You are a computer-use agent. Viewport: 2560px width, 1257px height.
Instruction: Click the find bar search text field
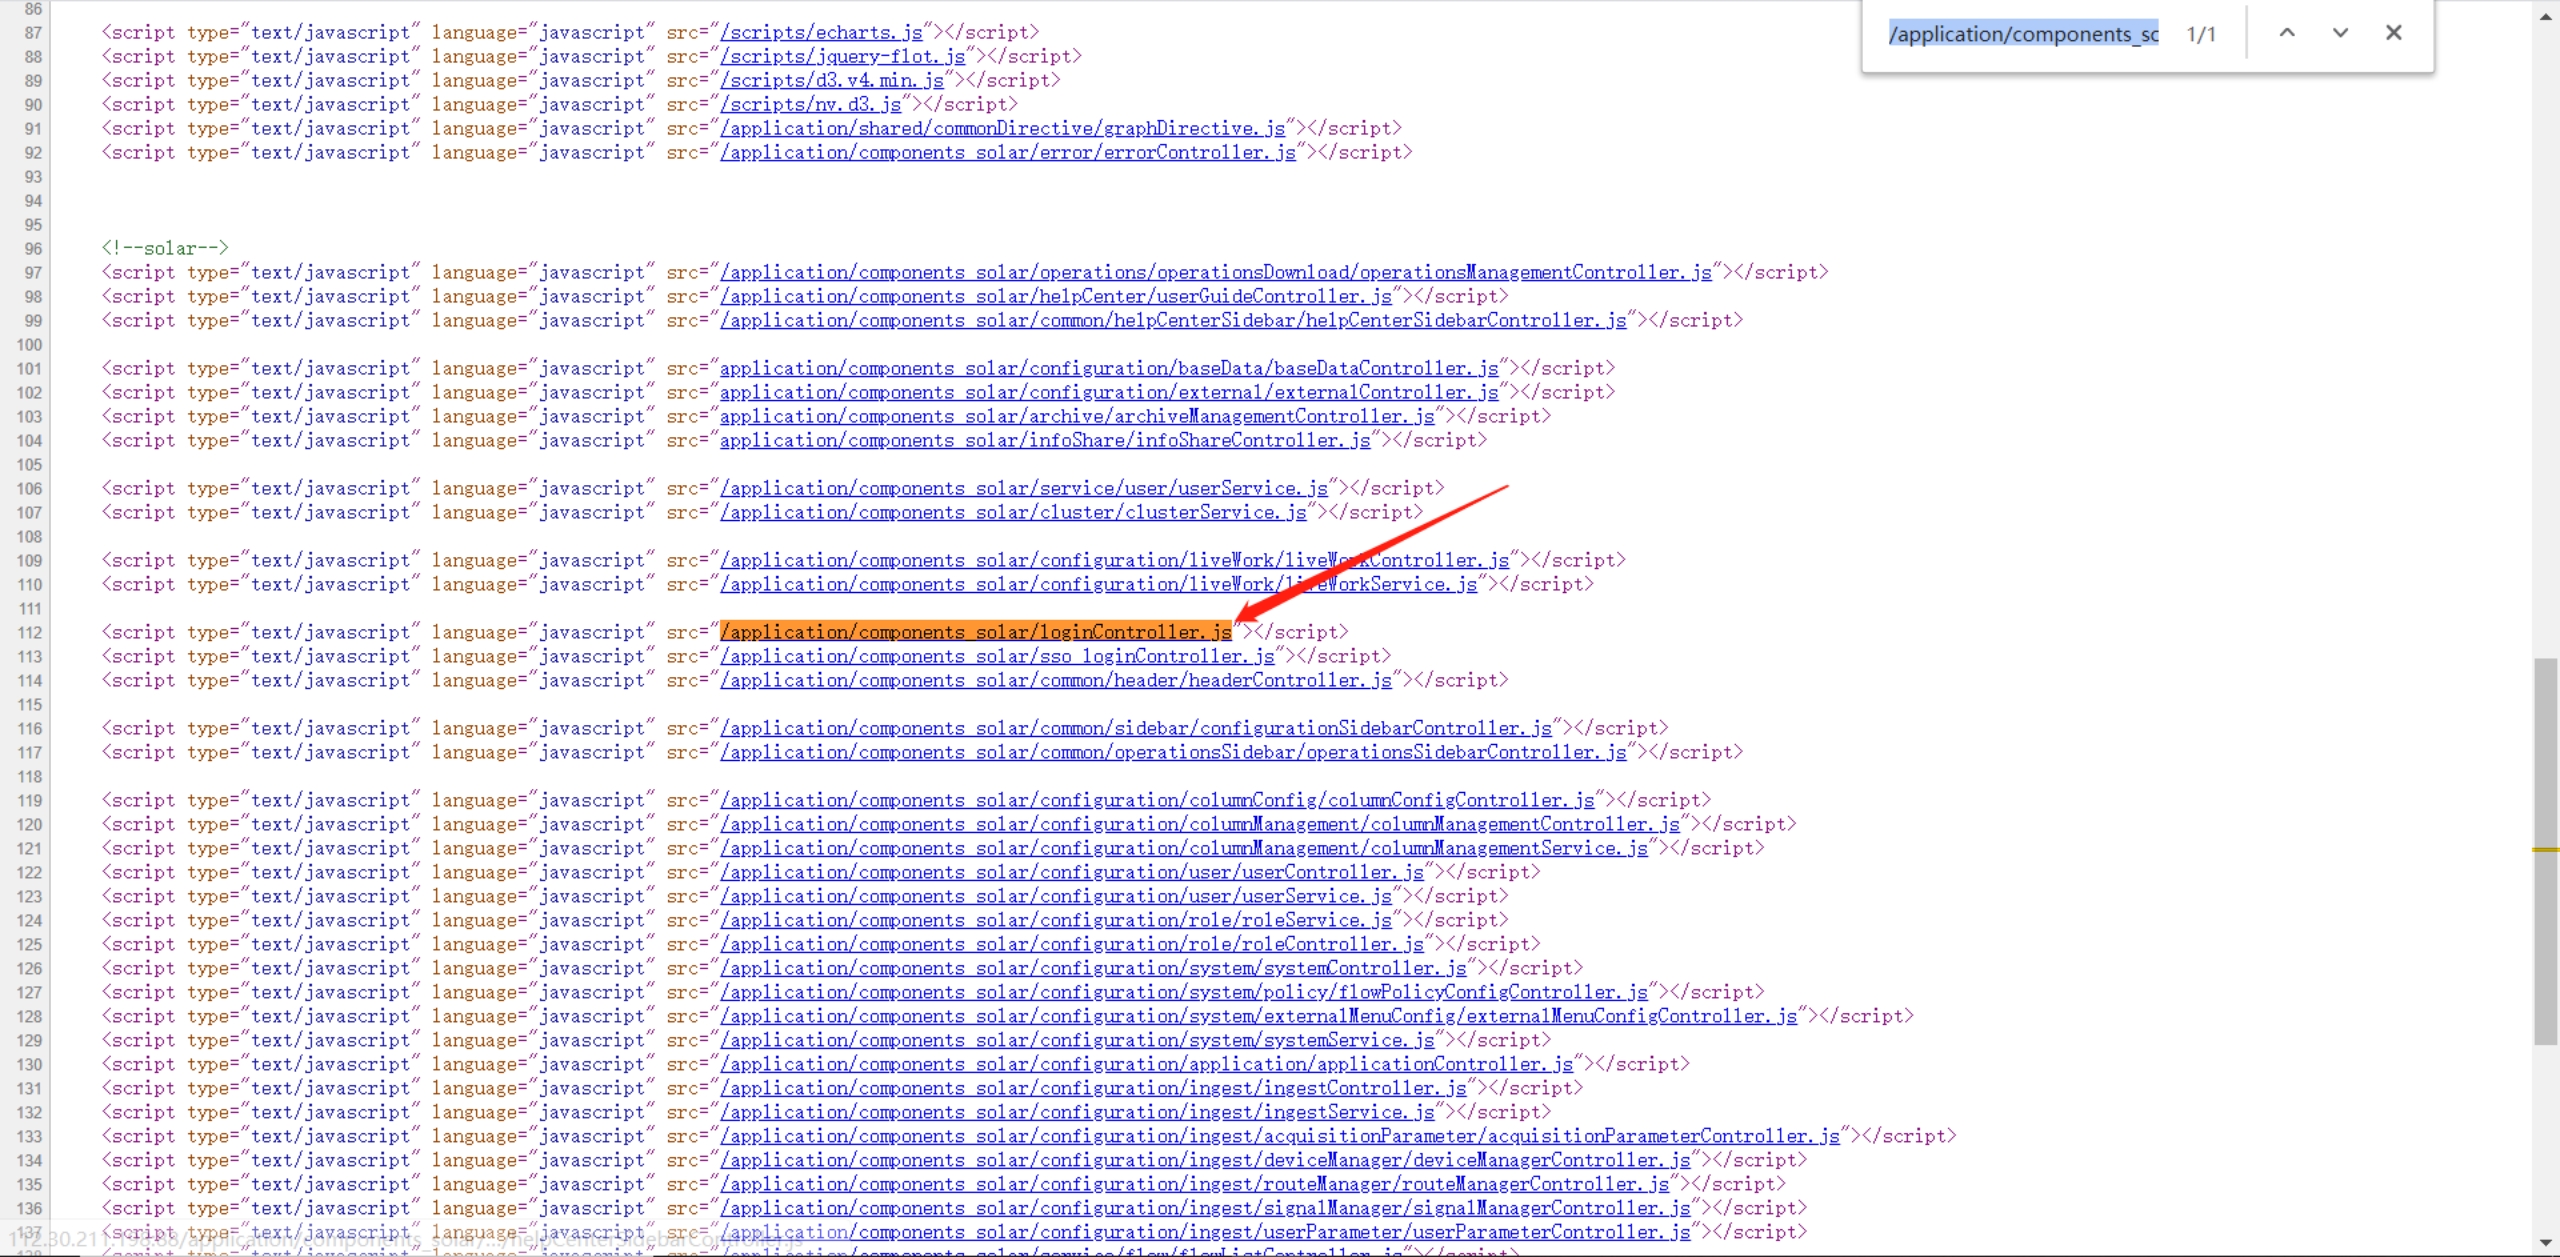coord(2022,34)
